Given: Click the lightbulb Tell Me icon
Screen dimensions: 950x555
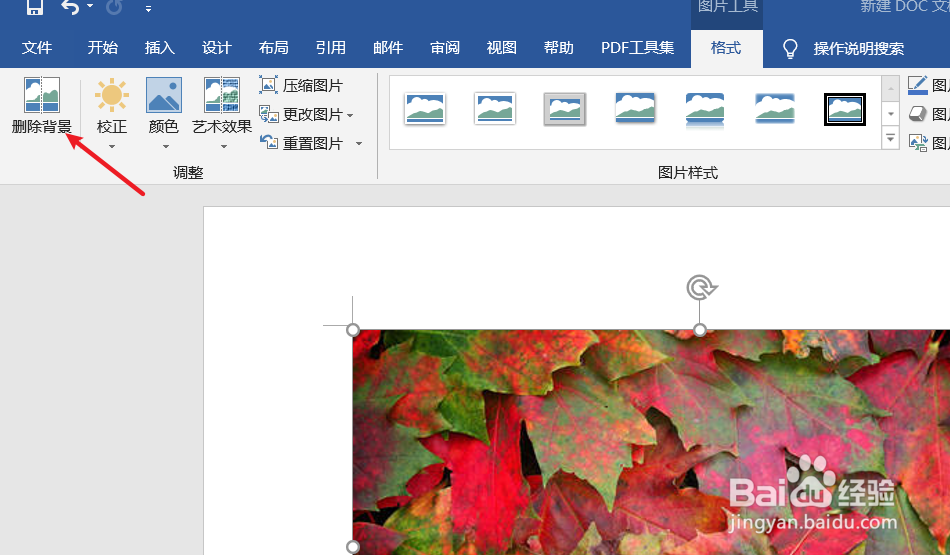Looking at the screenshot, I should (789, 48).
